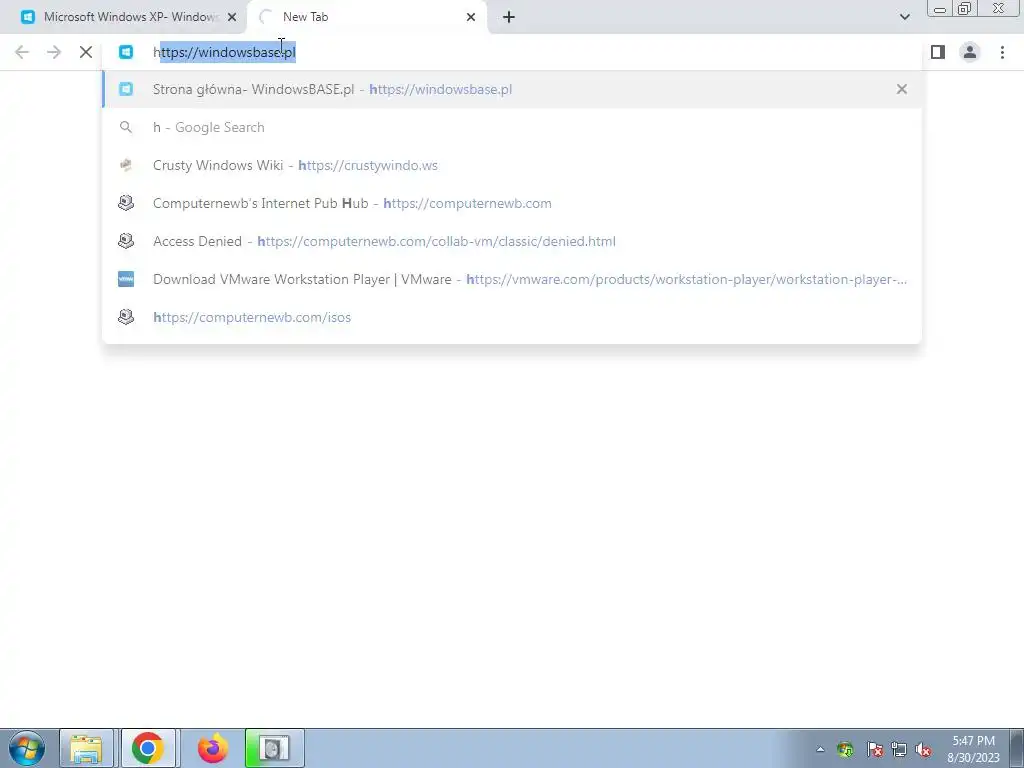Remove the WindowsBASE.pl suggestion

[x=902, y=89]
